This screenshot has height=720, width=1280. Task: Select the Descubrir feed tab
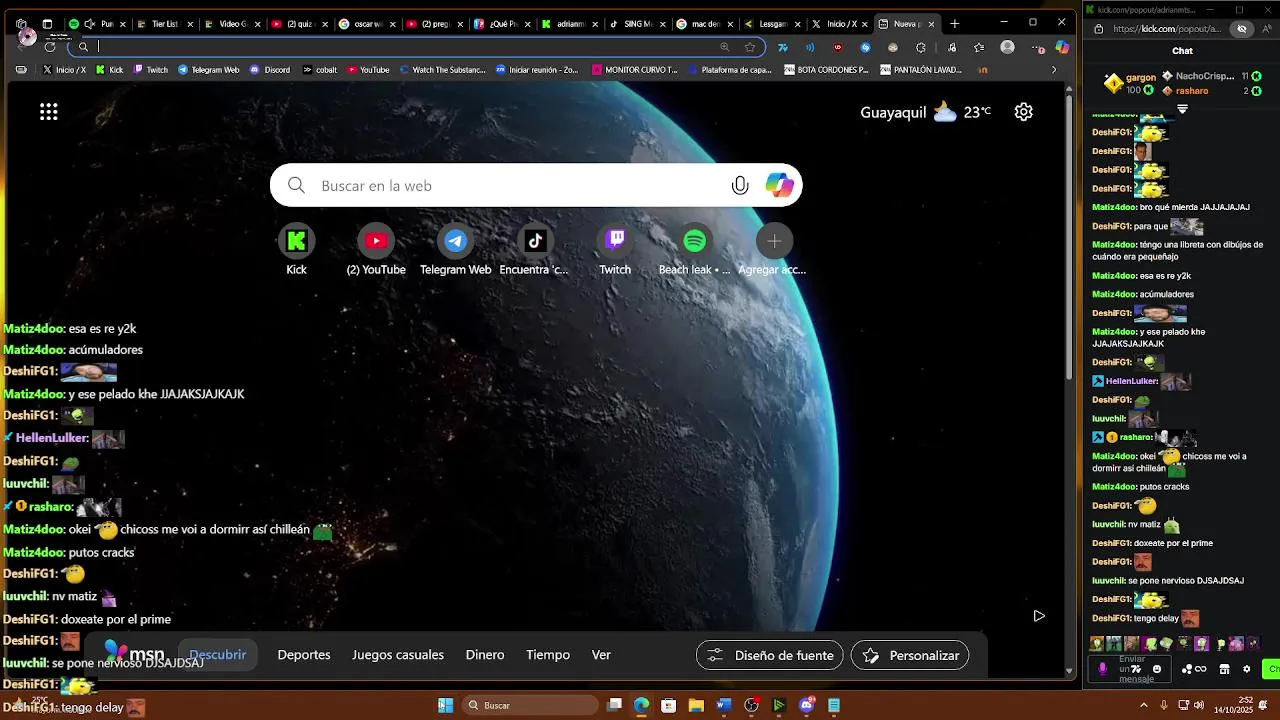217,655
